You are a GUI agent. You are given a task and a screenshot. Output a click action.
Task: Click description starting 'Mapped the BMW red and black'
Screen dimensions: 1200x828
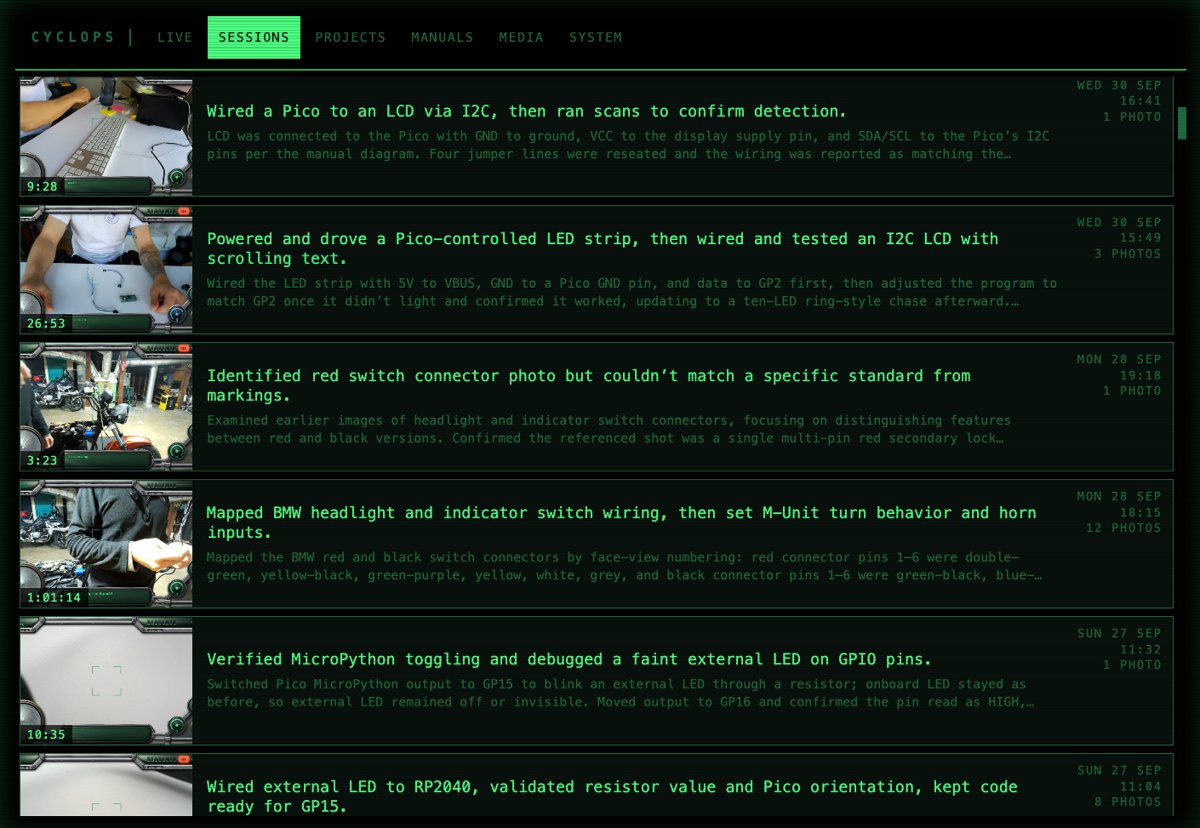click(625, 566)
